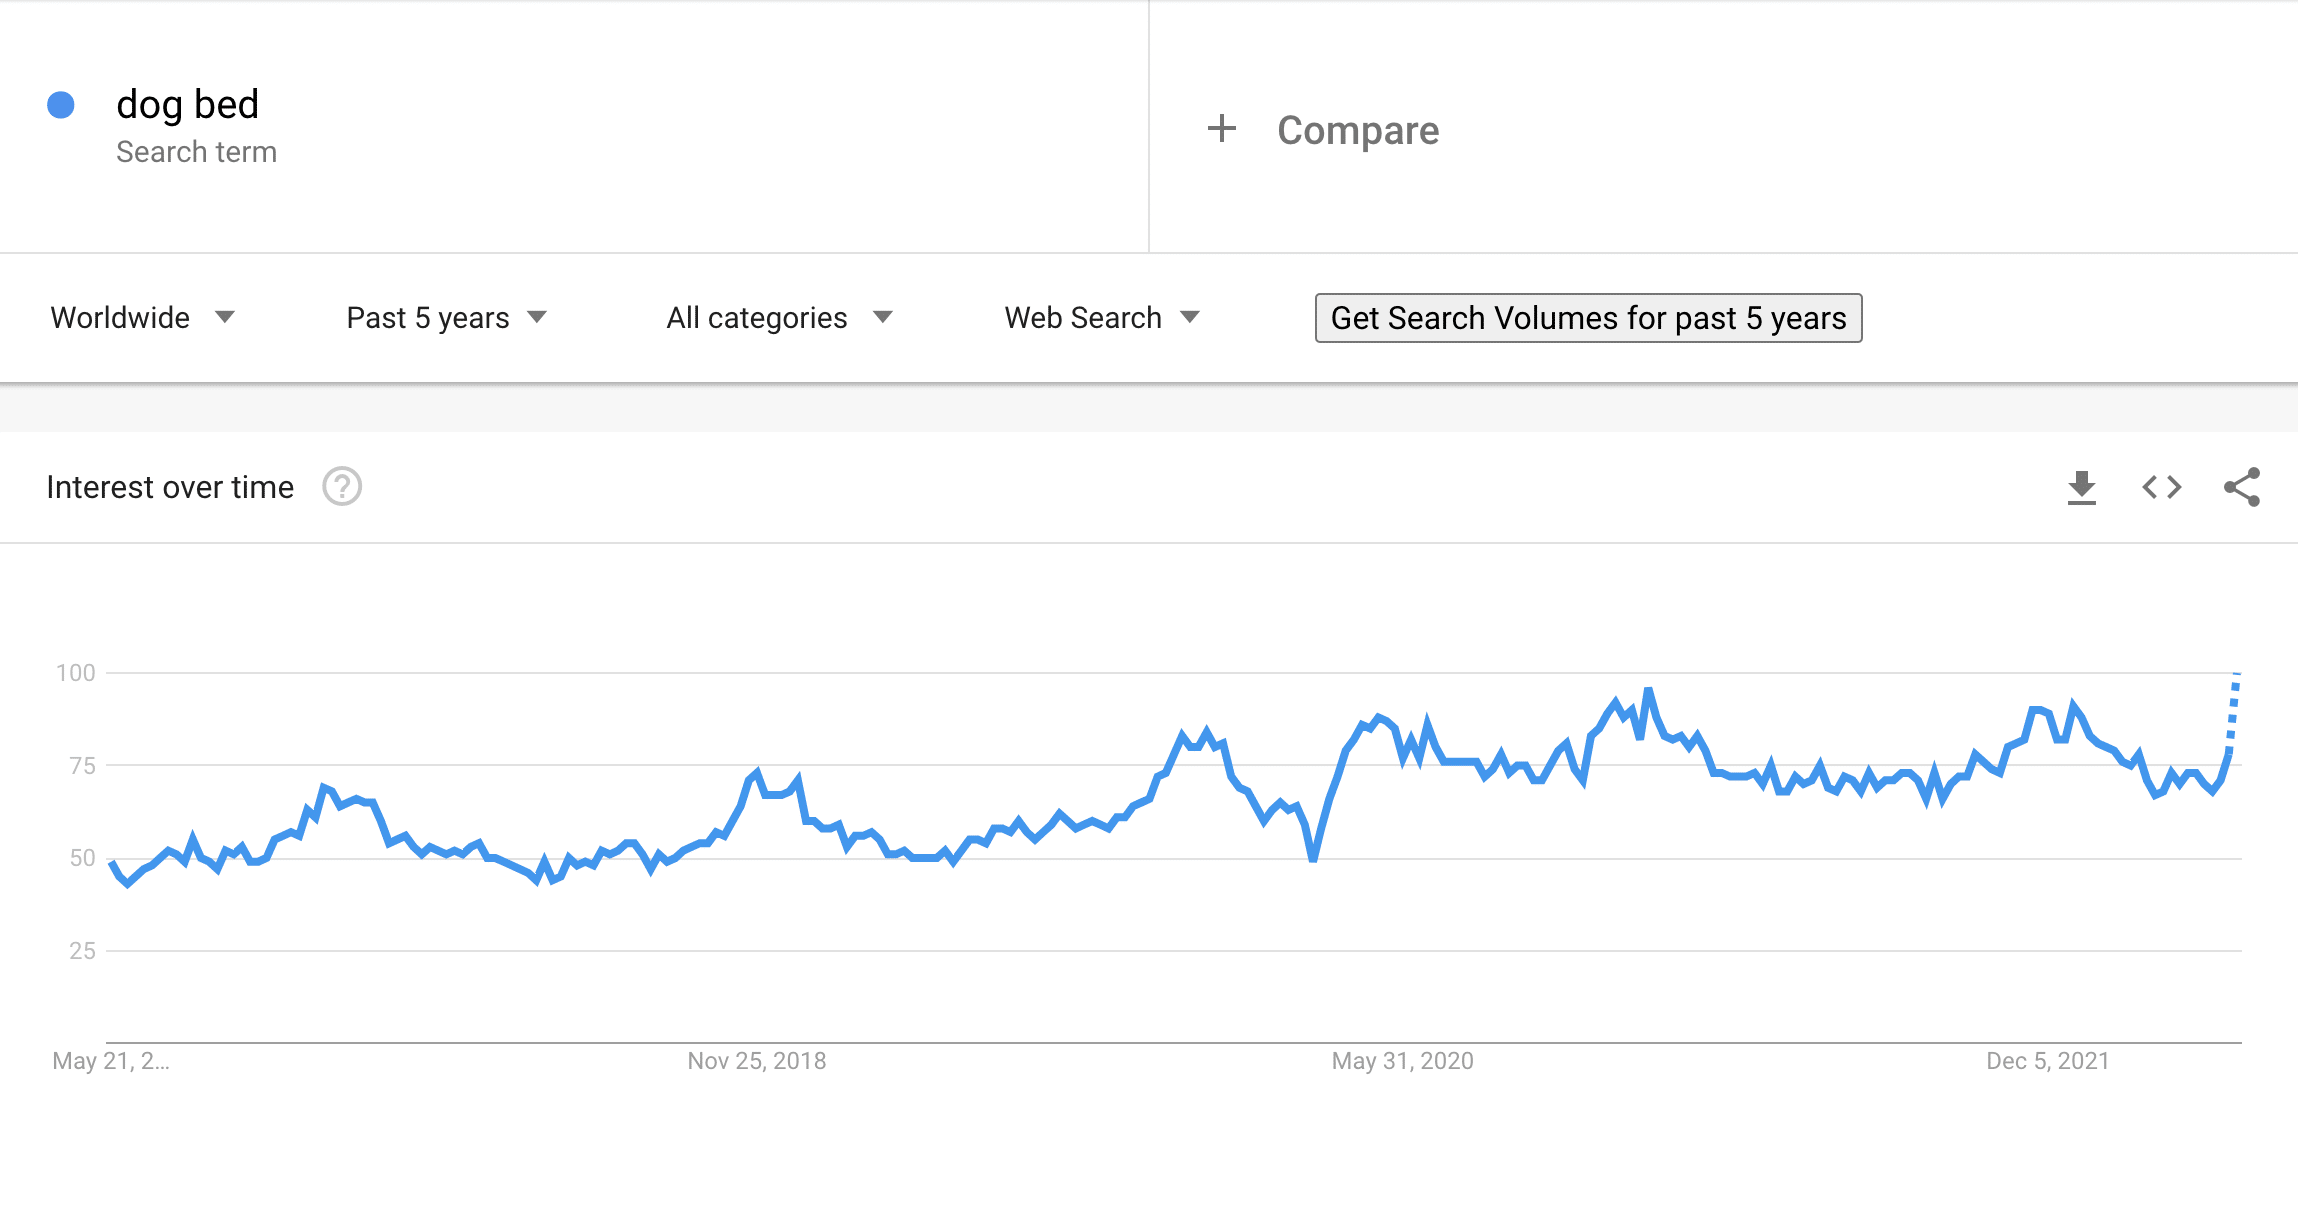Expand the Worldwide region dropdown
Screen dimensions: 2298x1214
point(142,318)
